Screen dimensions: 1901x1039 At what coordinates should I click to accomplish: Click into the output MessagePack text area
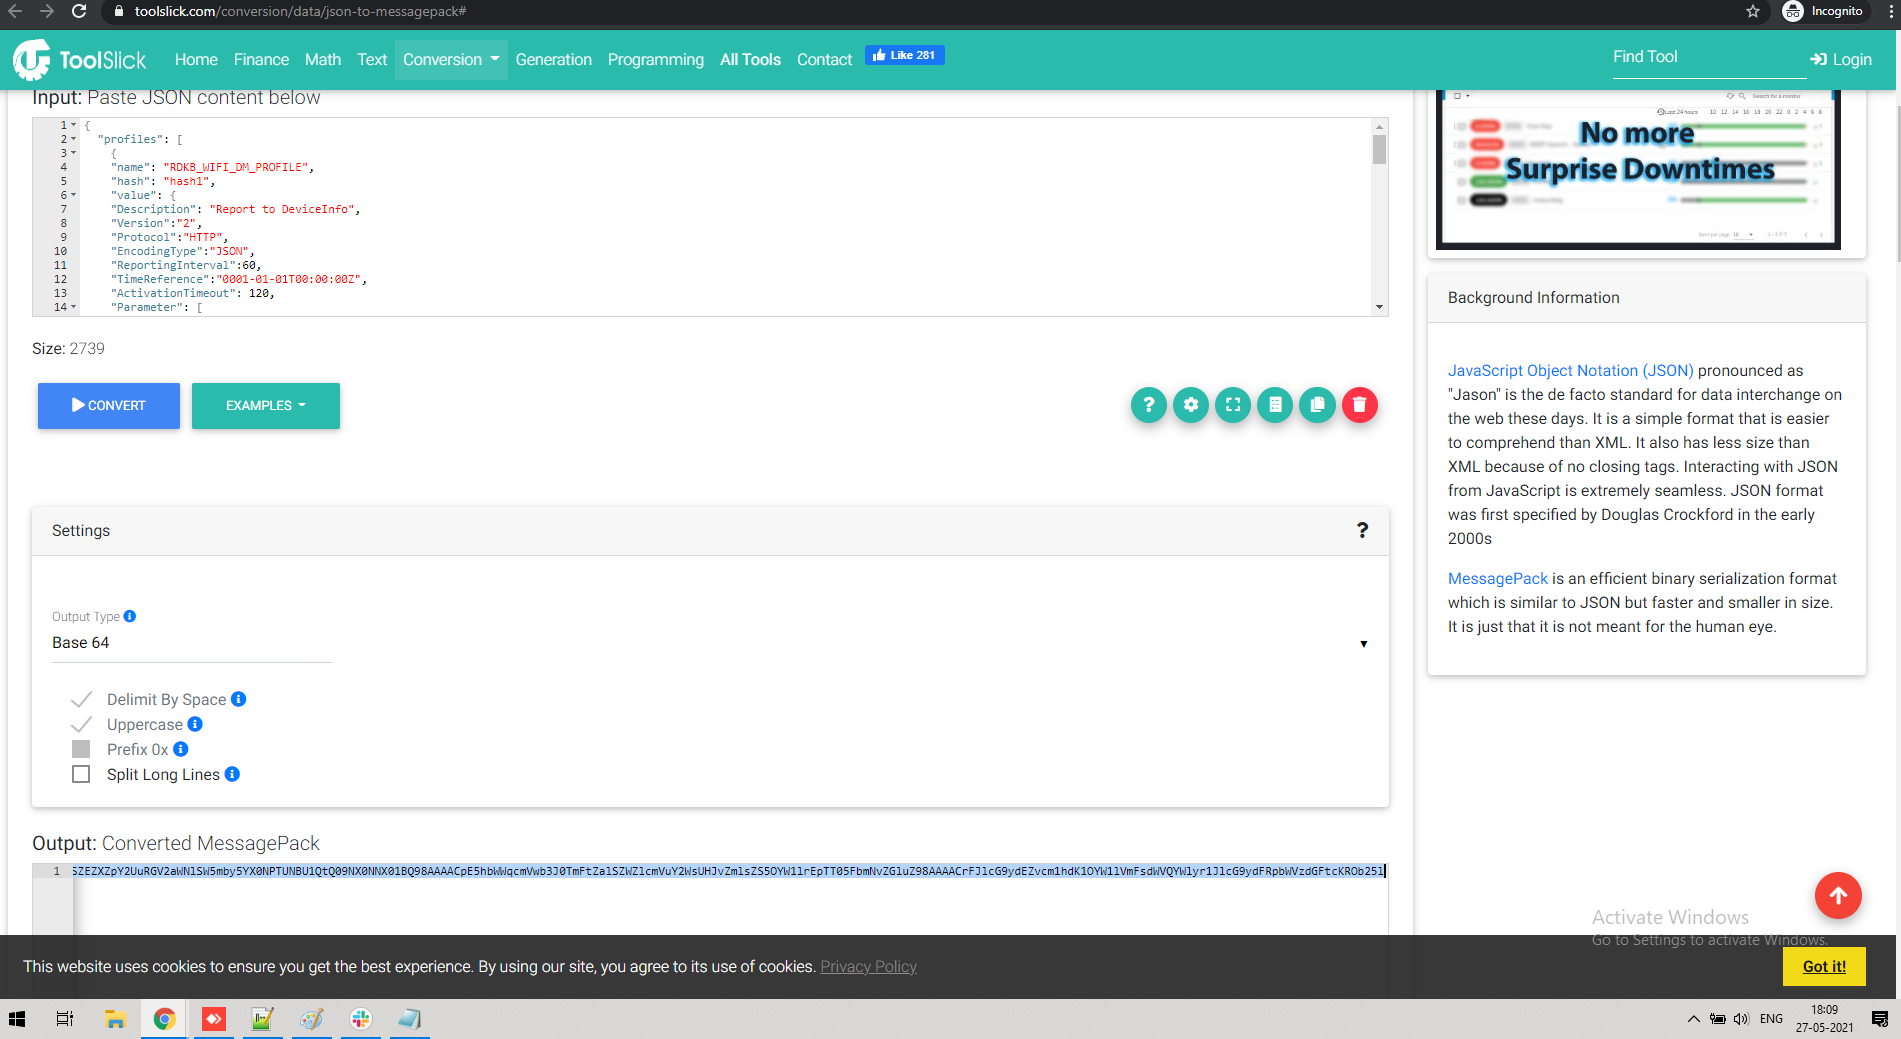point(729,900)
